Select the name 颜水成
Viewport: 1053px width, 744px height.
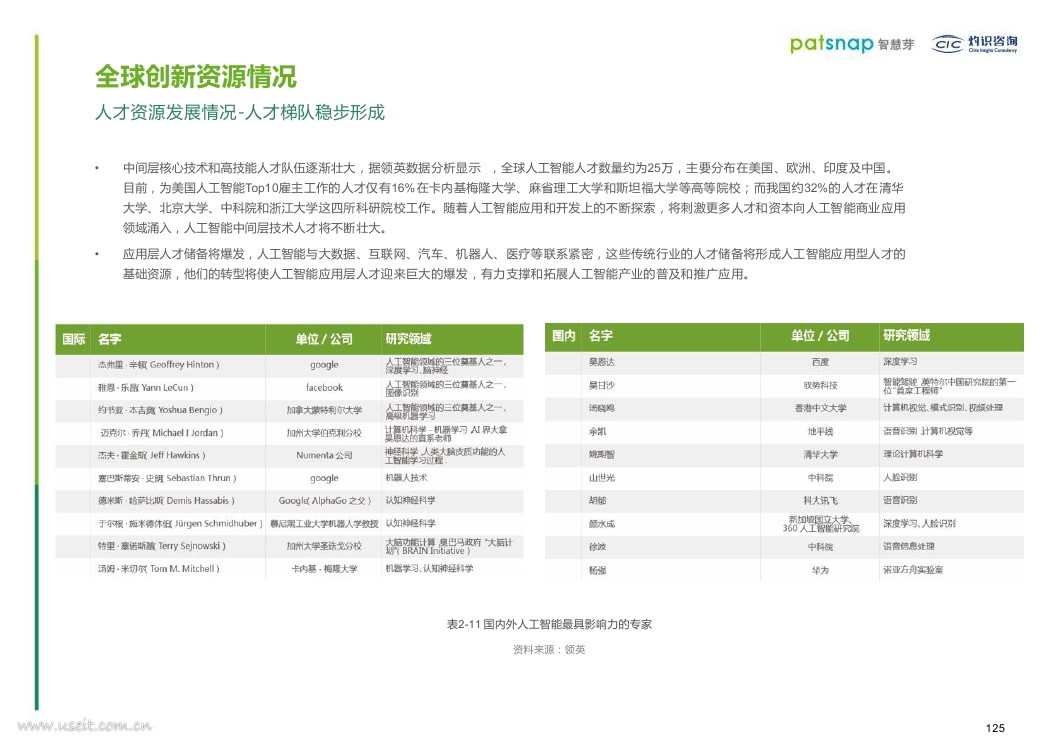tap(602, 524)
